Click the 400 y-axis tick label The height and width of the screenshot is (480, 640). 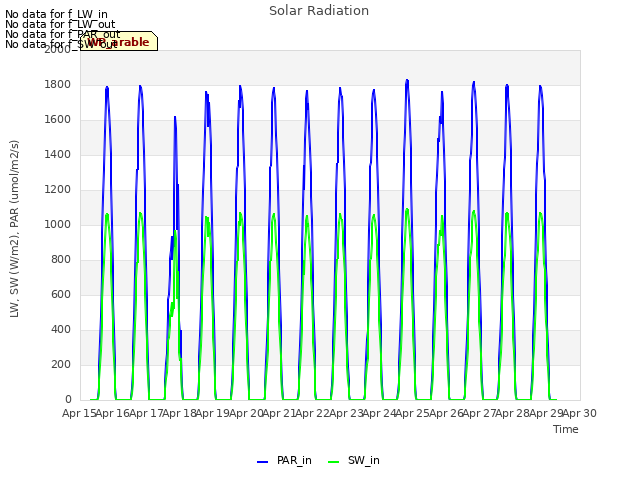tap(61, 329)
